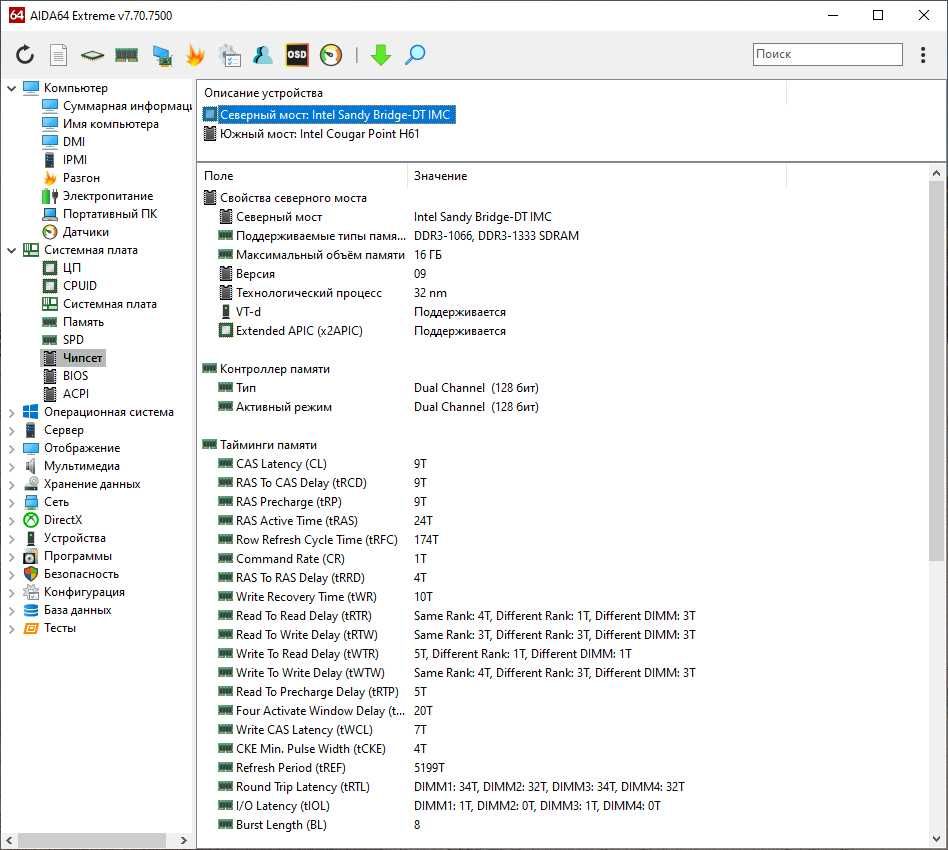
Task: Click the details pane scroll up arrow
Action: (936, 173)
